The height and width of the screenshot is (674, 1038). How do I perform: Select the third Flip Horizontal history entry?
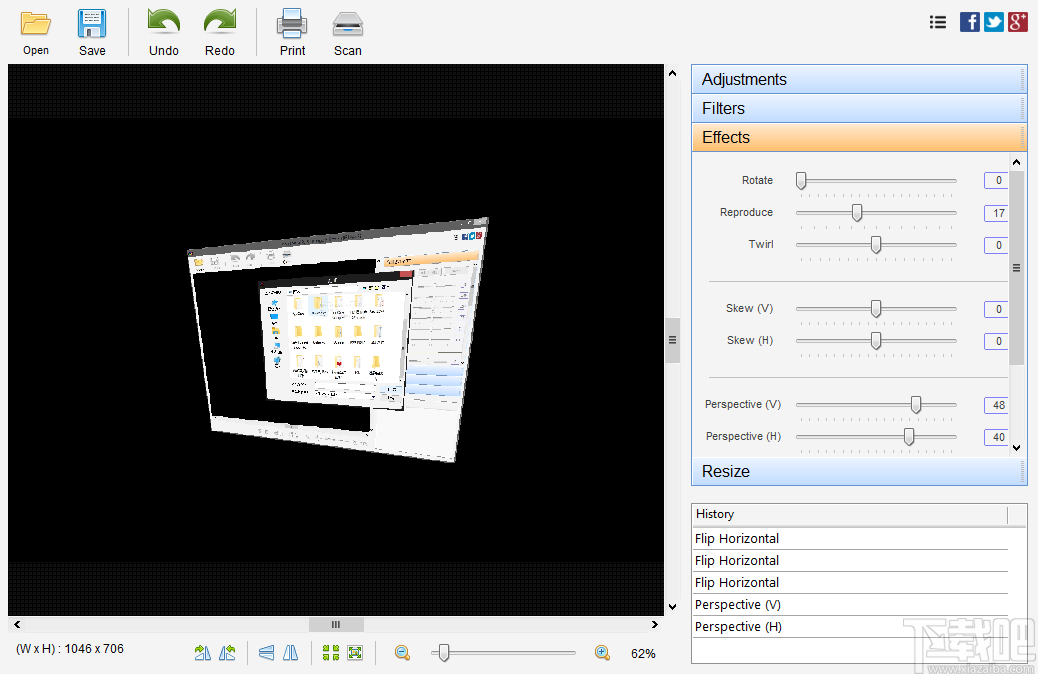click(x=850, y=583)
